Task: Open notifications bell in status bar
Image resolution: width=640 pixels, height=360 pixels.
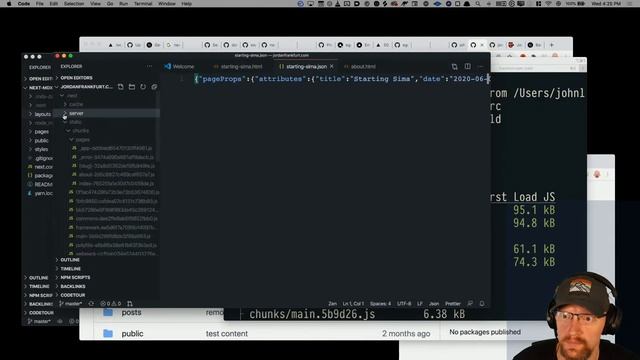Action: click(x=482, y=303)
